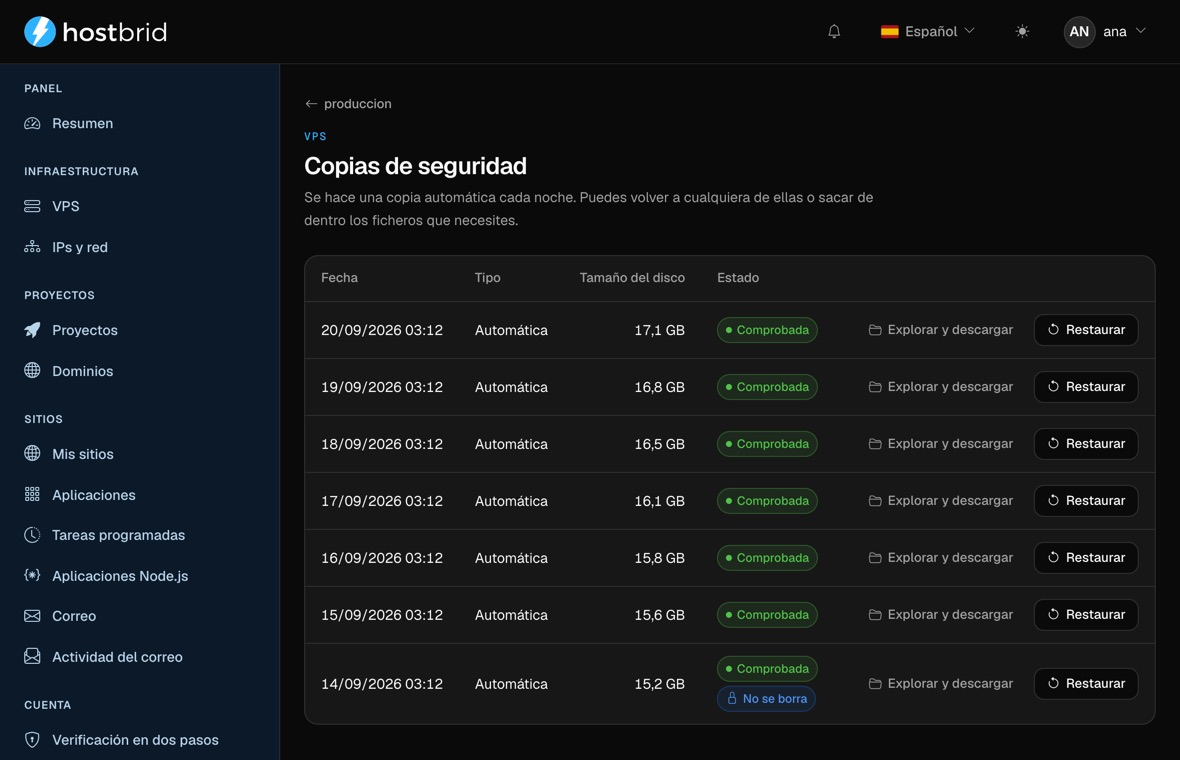Click the Dominios globe icon
The width and height of the screenshot is (1180, 760).
(32, 370)
